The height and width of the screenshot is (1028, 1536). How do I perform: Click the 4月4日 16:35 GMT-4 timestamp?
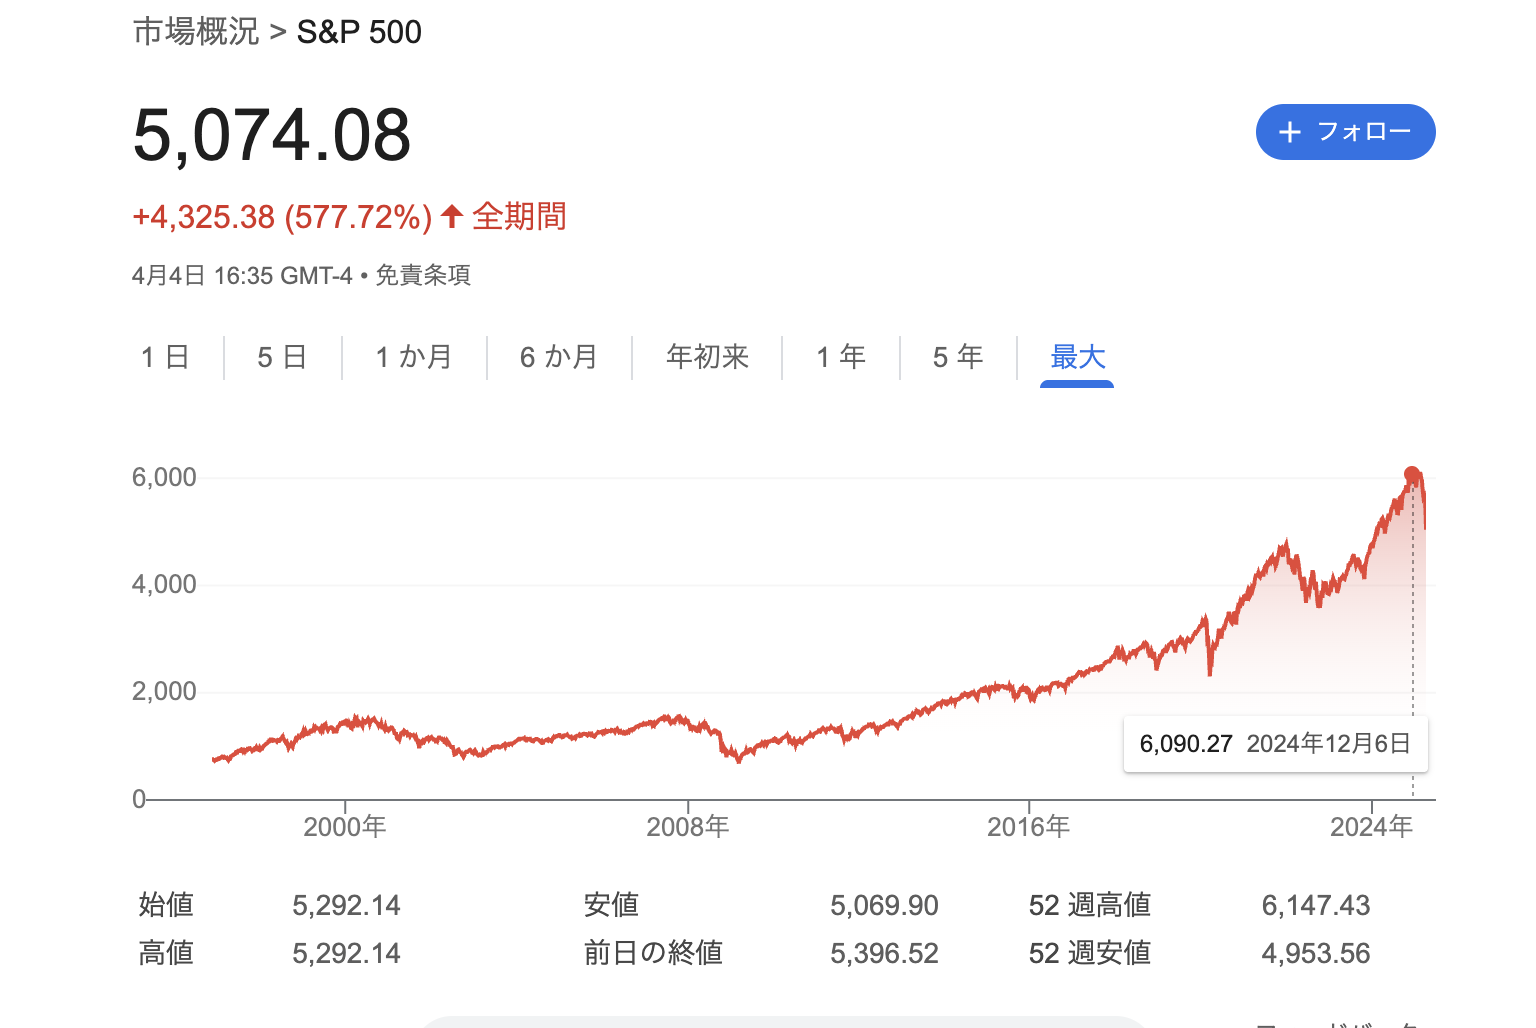[x=242, y=275]
